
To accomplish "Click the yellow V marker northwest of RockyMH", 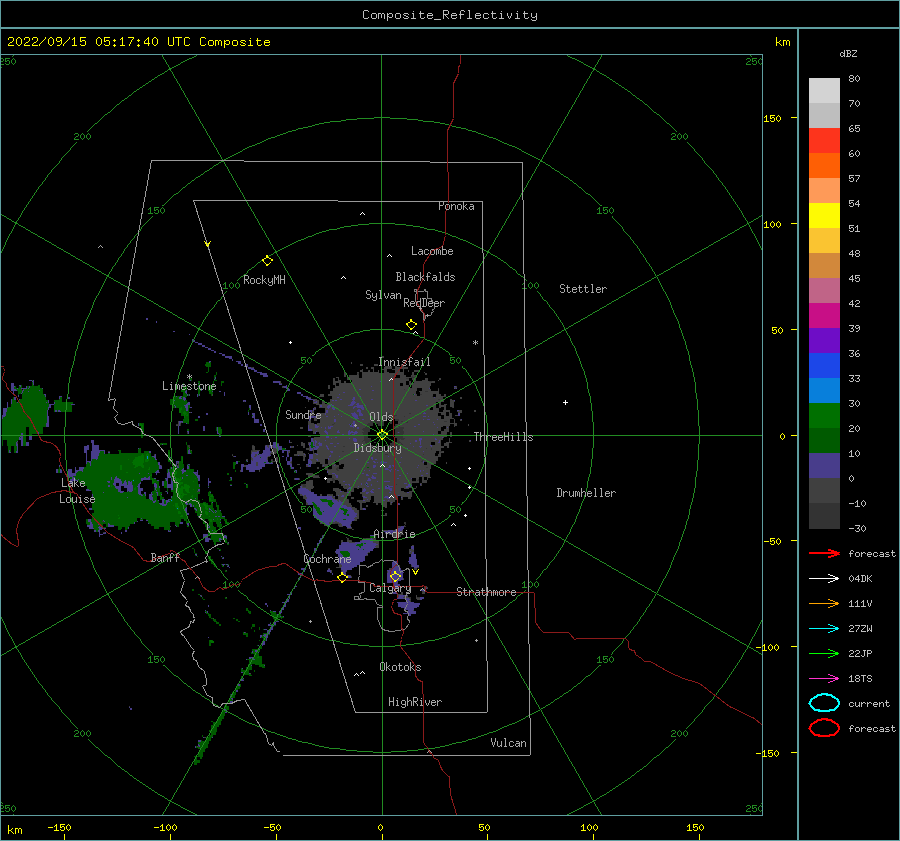I will [208, 244].
